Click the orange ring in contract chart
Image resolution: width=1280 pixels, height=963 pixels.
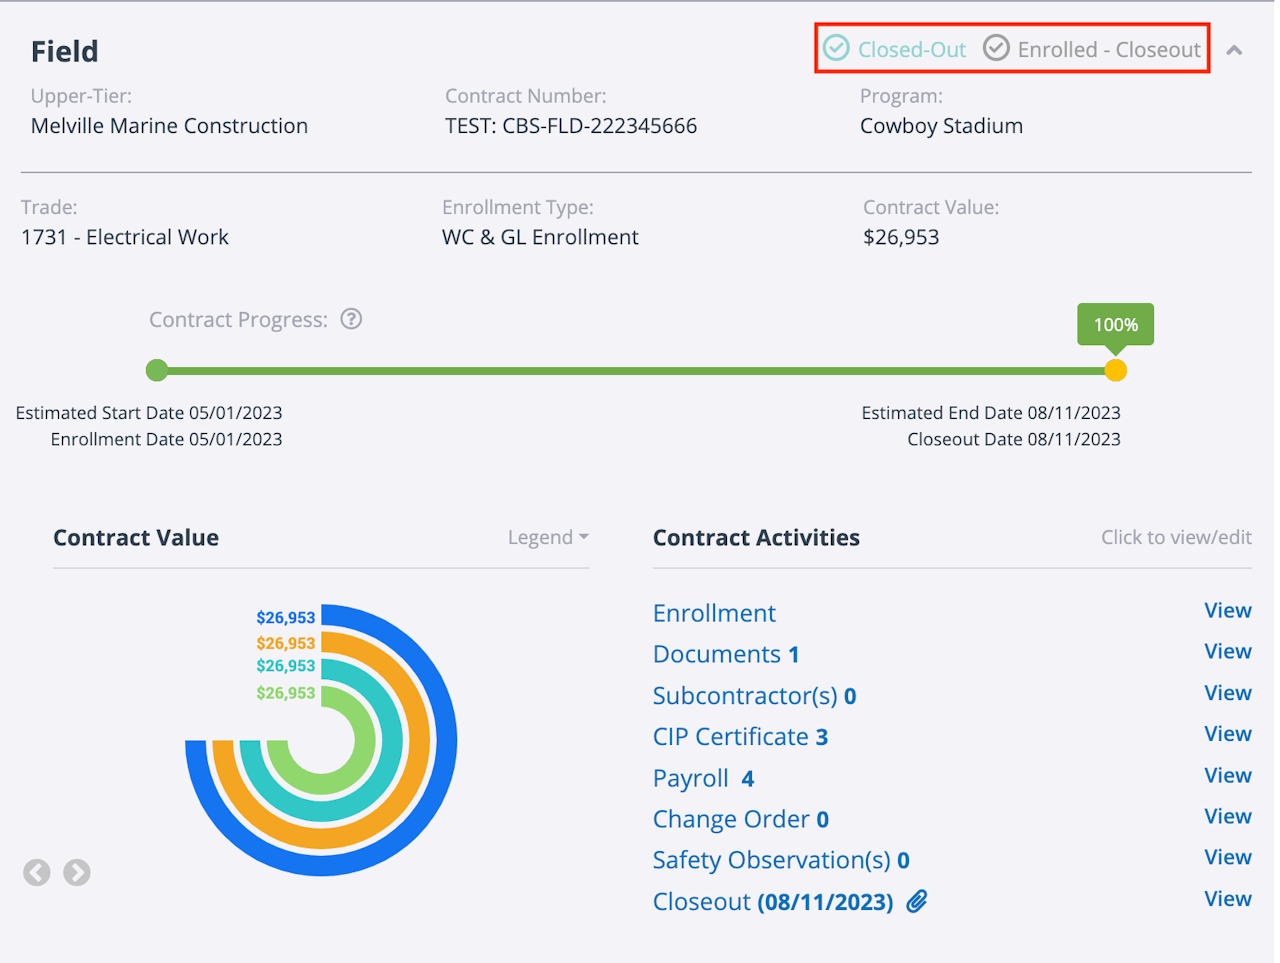(x=420, y=740)
